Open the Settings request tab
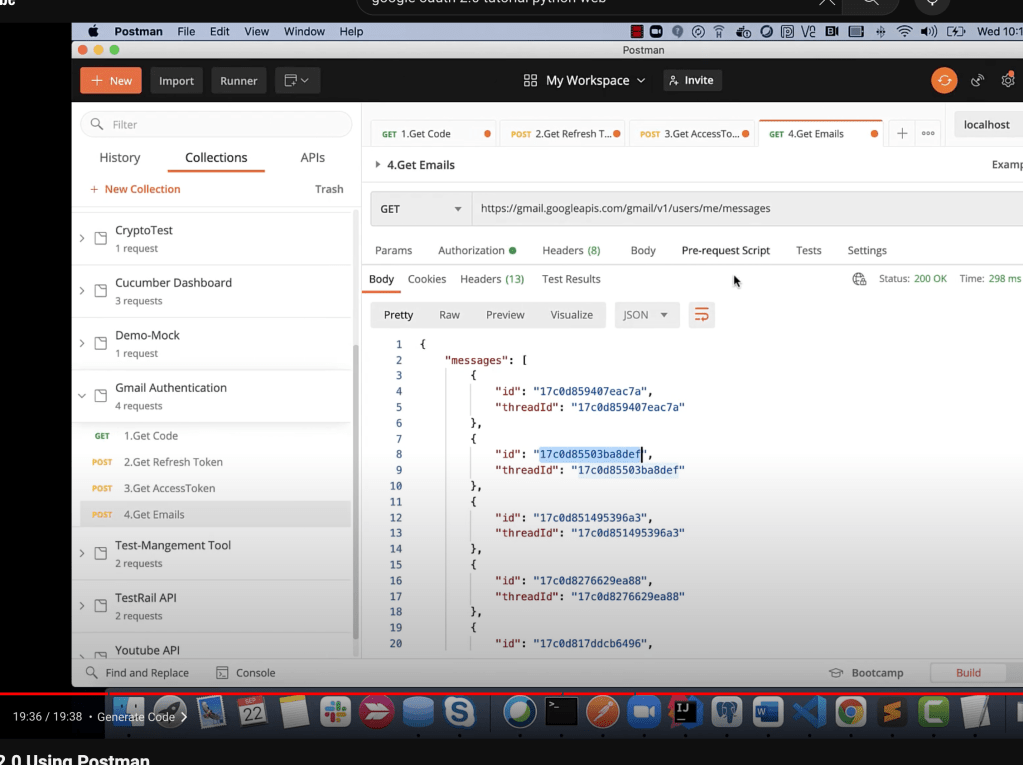The image size is (1023, 765). click(866, 250)
